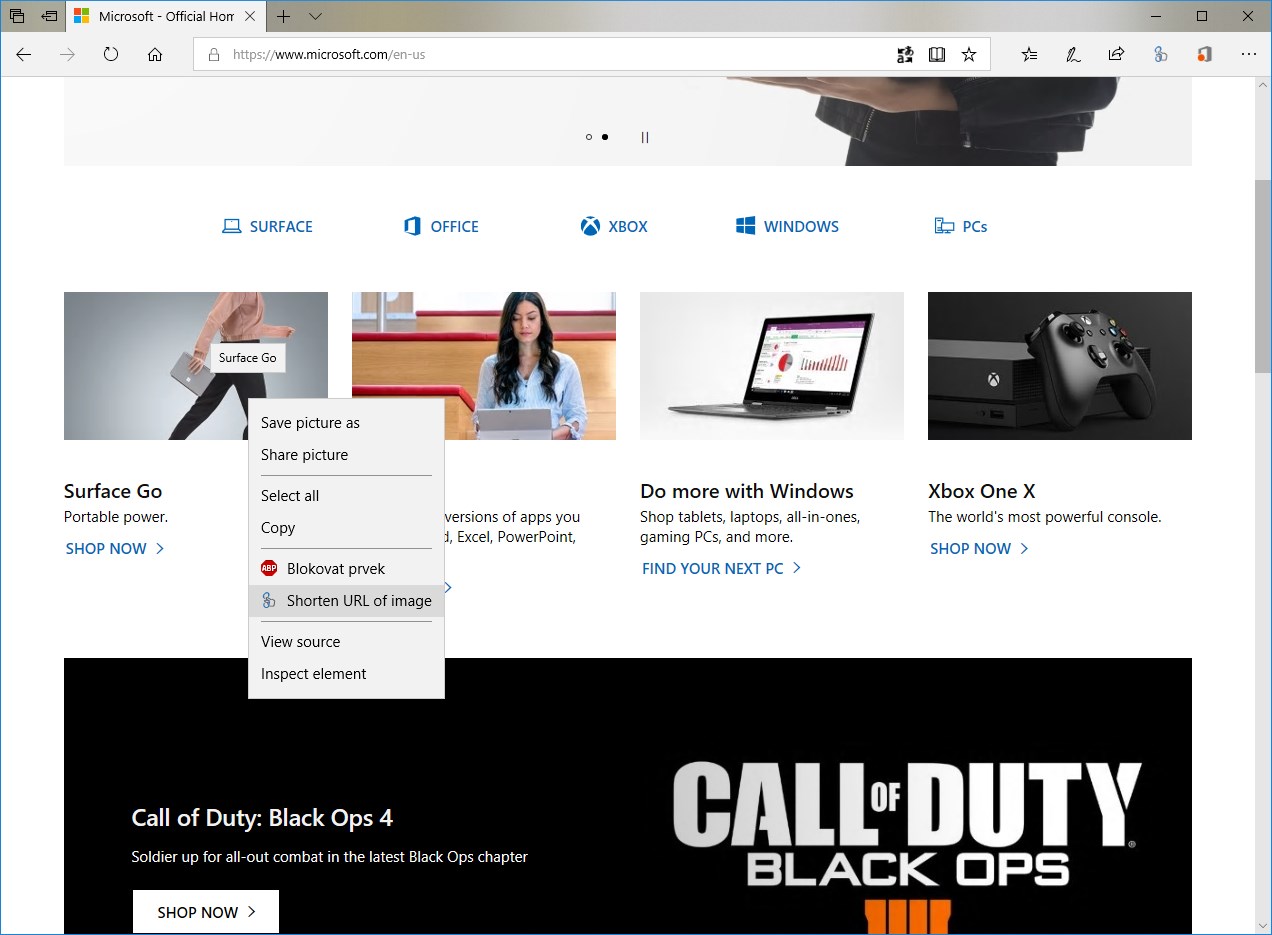Screen dimensions: 1272x935
Task: Go to the home page
Action: [x=155, y=55]
